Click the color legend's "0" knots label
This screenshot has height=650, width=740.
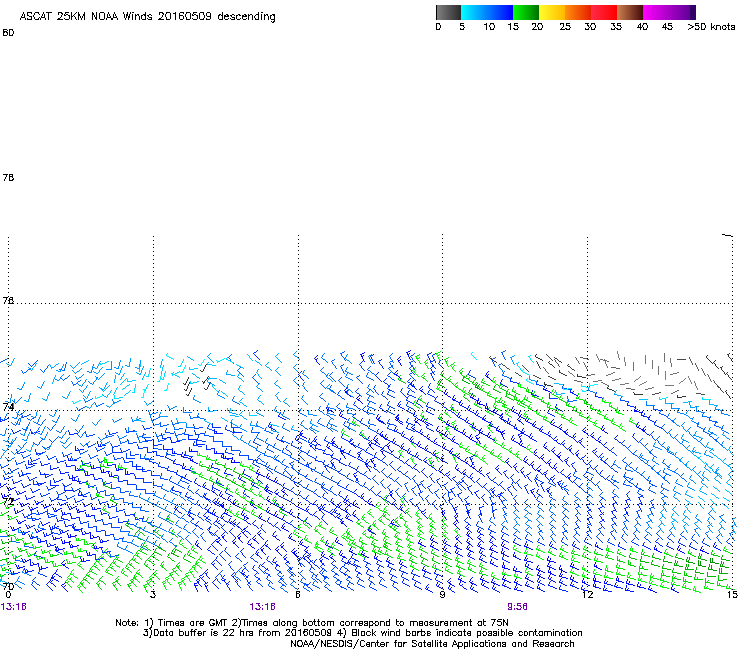click(x=438, y=27)
